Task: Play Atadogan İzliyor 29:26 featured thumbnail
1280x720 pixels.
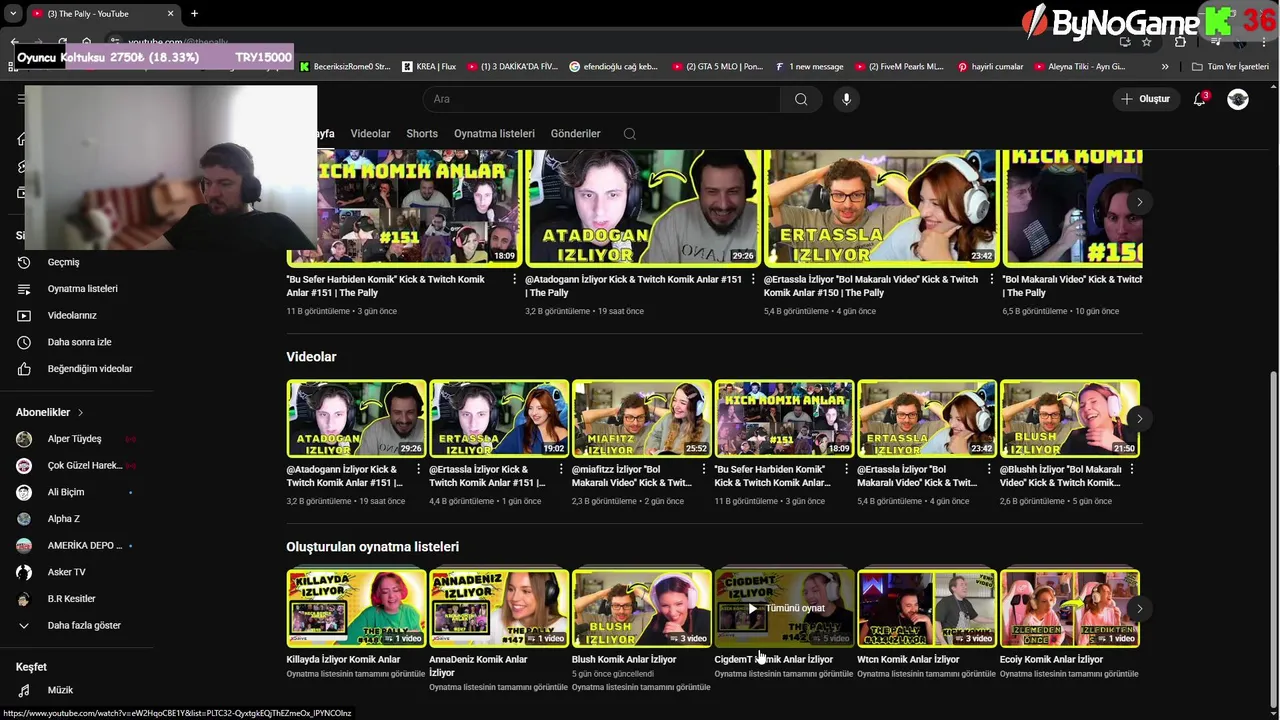Action: (x=642, y=207)
